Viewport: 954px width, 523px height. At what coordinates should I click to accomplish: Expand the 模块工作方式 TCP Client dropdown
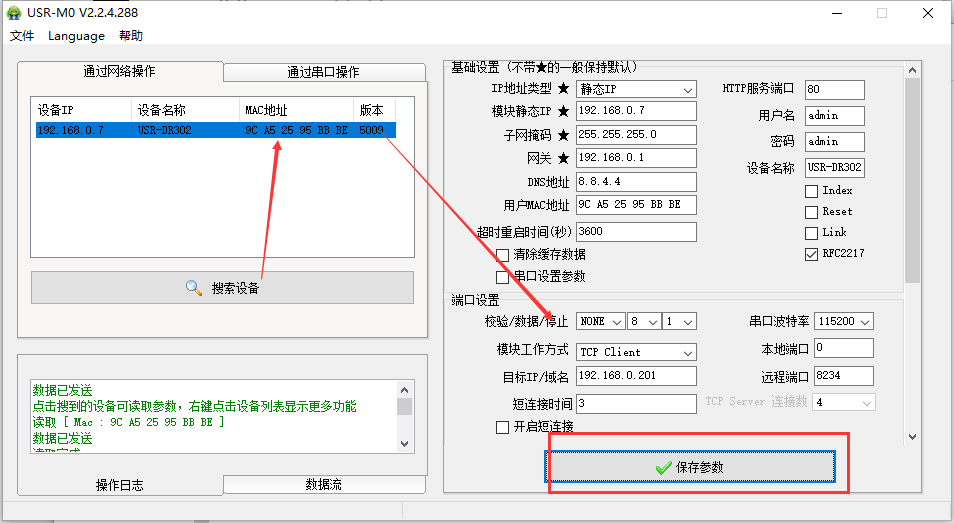(636, 352)
